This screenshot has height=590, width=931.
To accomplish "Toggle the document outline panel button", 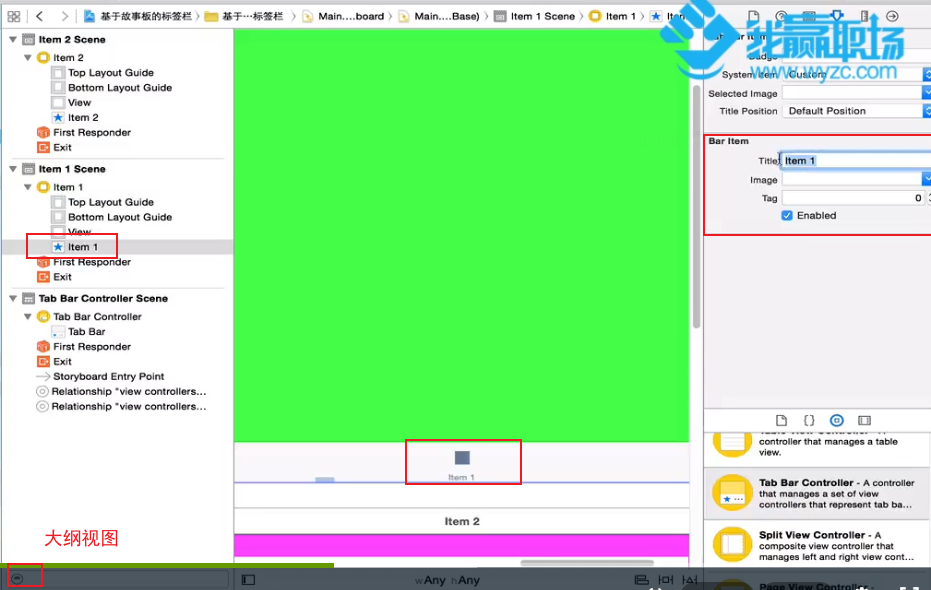I will tap(248, 579).
